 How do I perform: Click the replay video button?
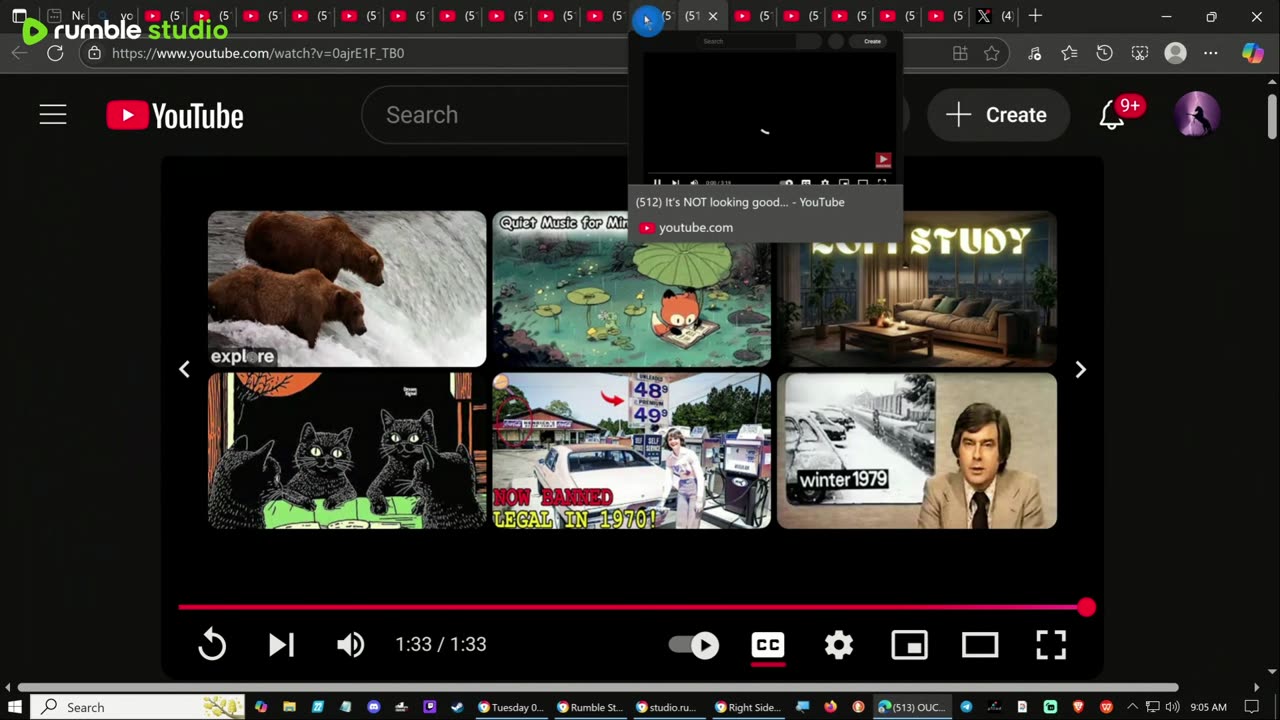(212, 645)
